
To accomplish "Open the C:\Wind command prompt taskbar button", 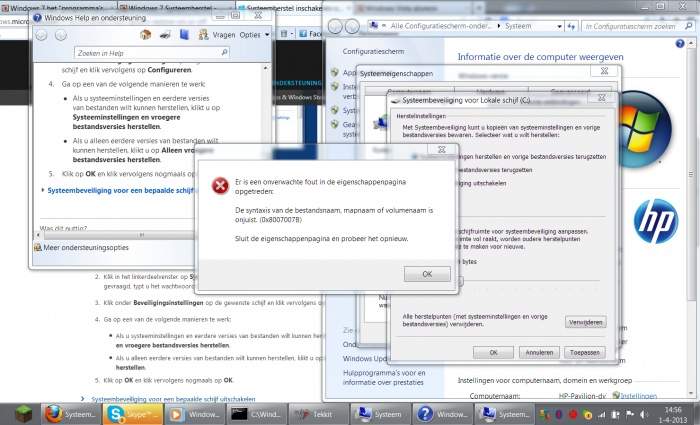I will pos(256,414).
